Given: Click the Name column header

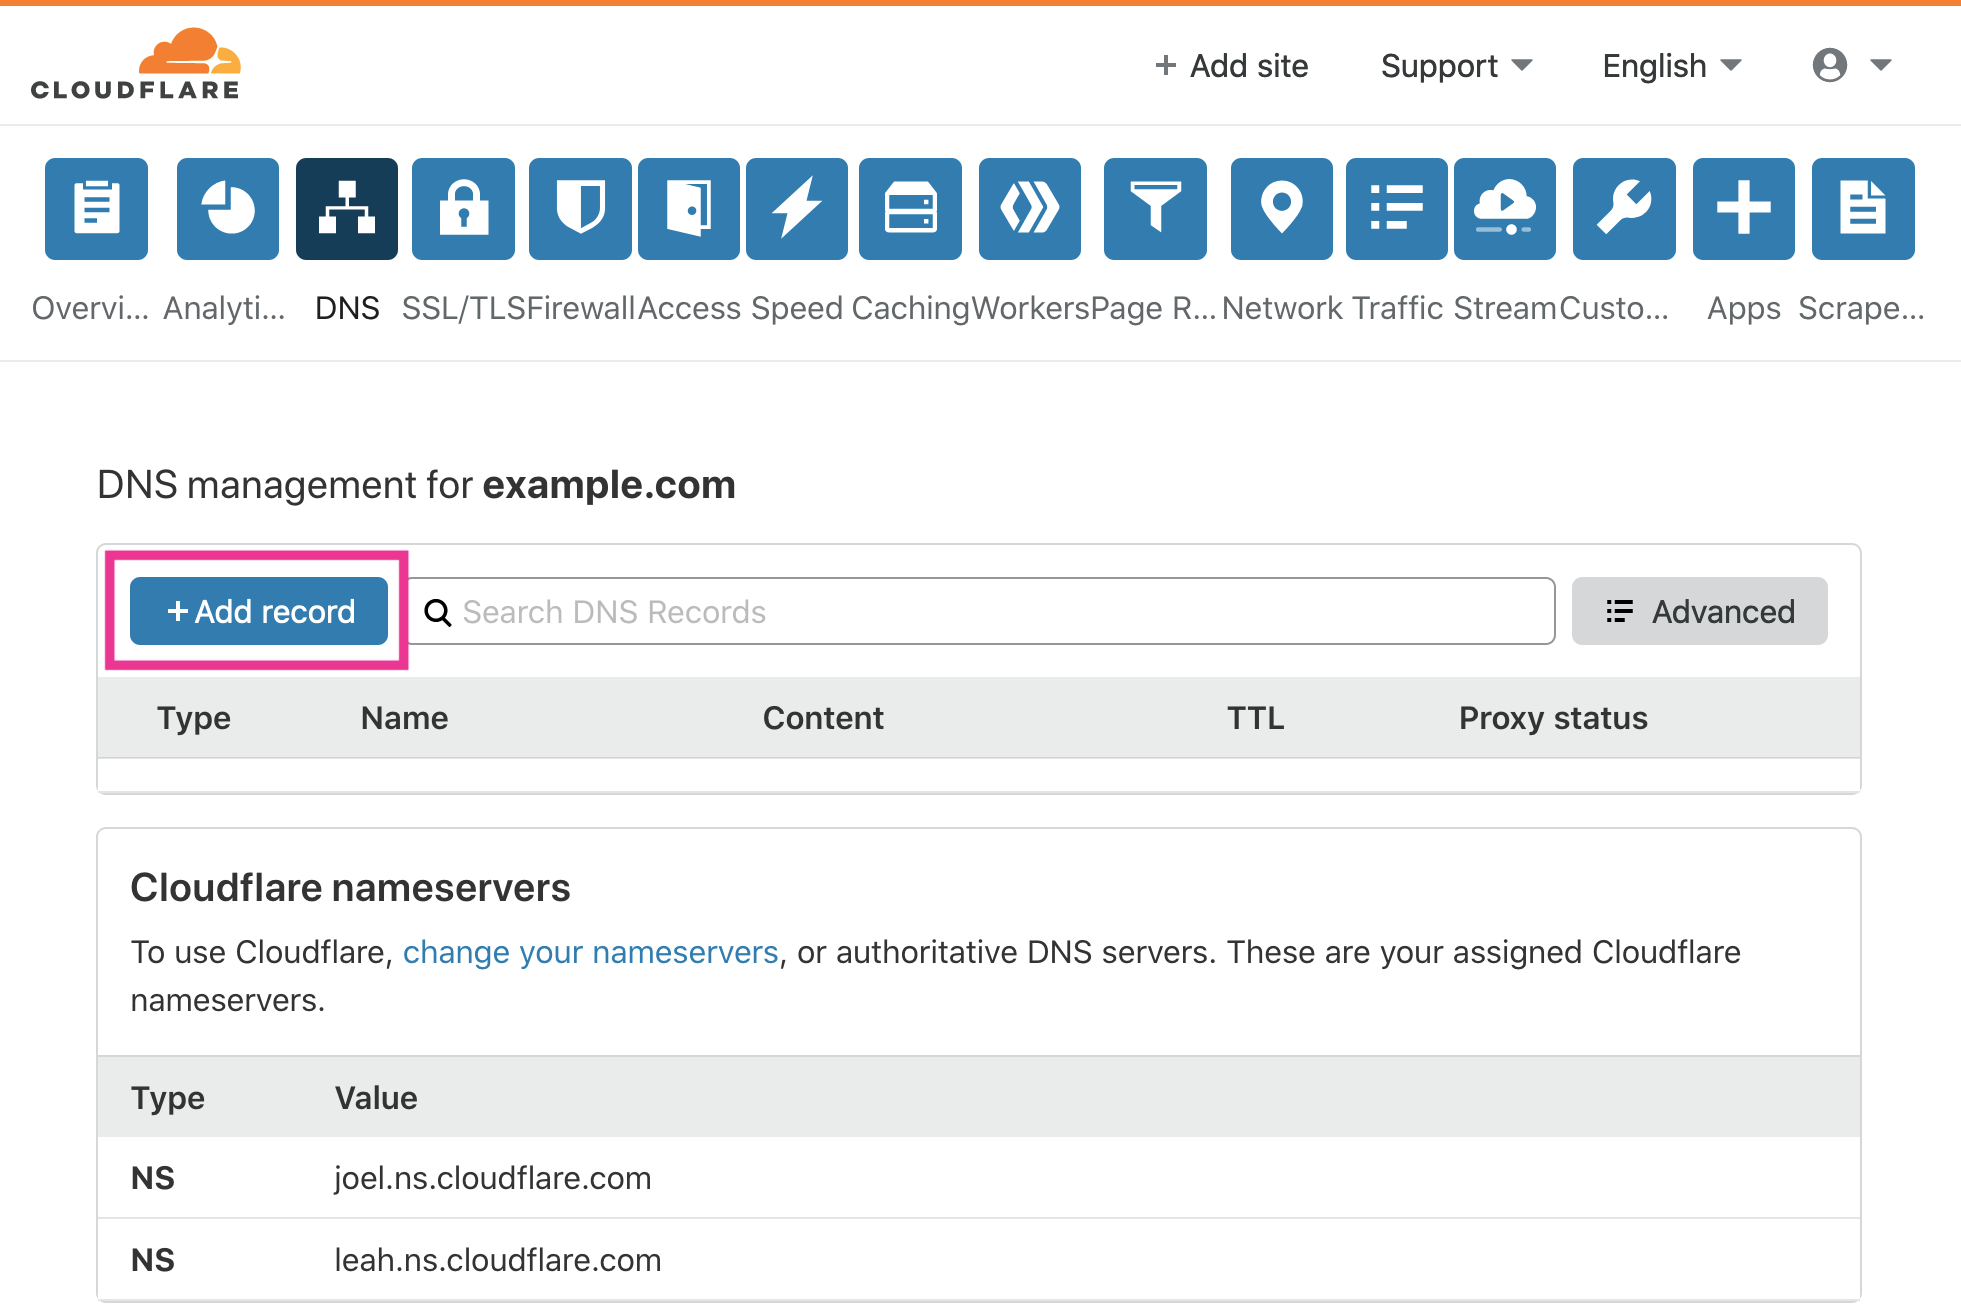Looking at the screenshot, I should [404, 718].
